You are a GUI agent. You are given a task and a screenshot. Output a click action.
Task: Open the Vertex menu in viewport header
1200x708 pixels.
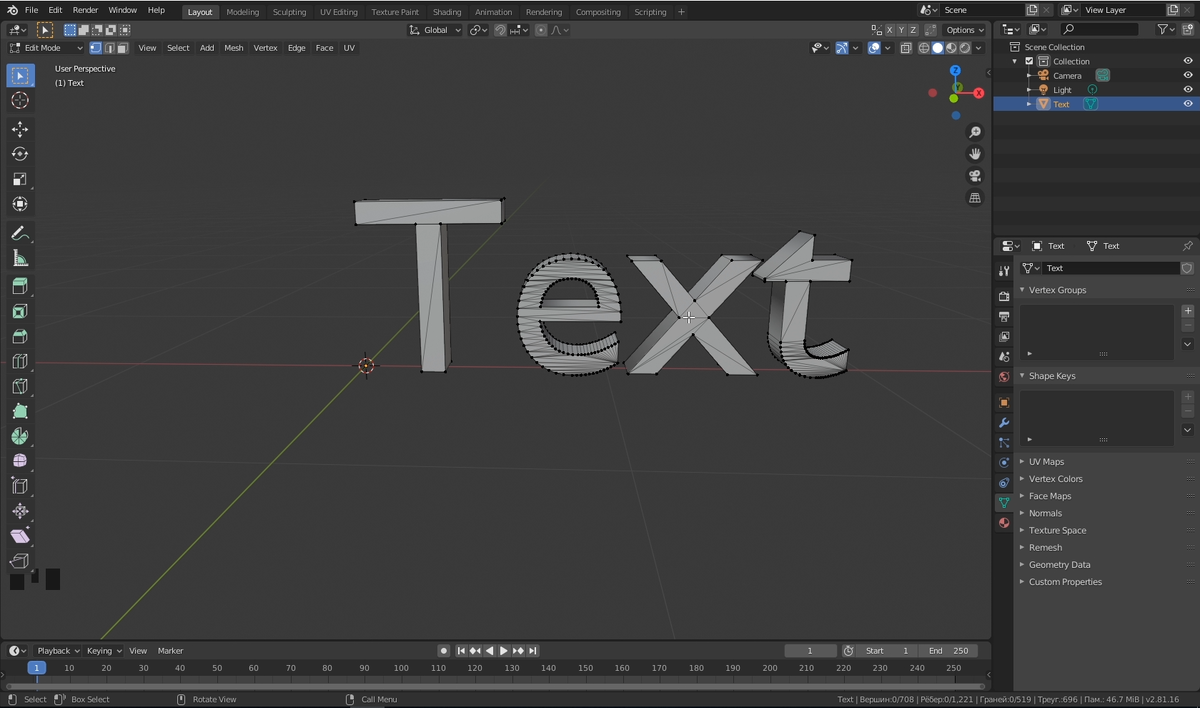pyautogui.click(x=265, y=48)
